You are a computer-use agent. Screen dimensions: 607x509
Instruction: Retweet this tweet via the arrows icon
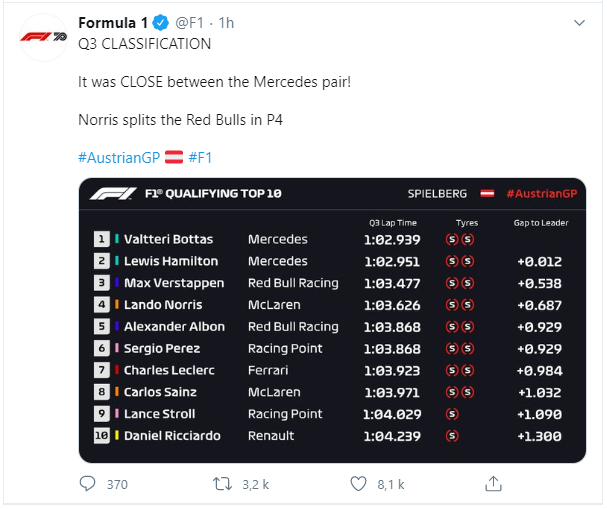(222, 484)
